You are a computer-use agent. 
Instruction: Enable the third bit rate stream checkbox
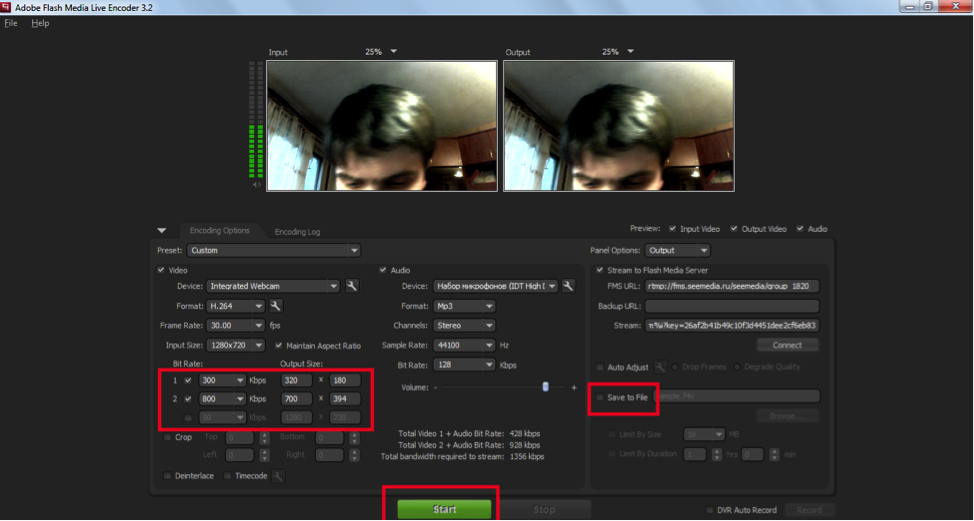pos(188,418)
